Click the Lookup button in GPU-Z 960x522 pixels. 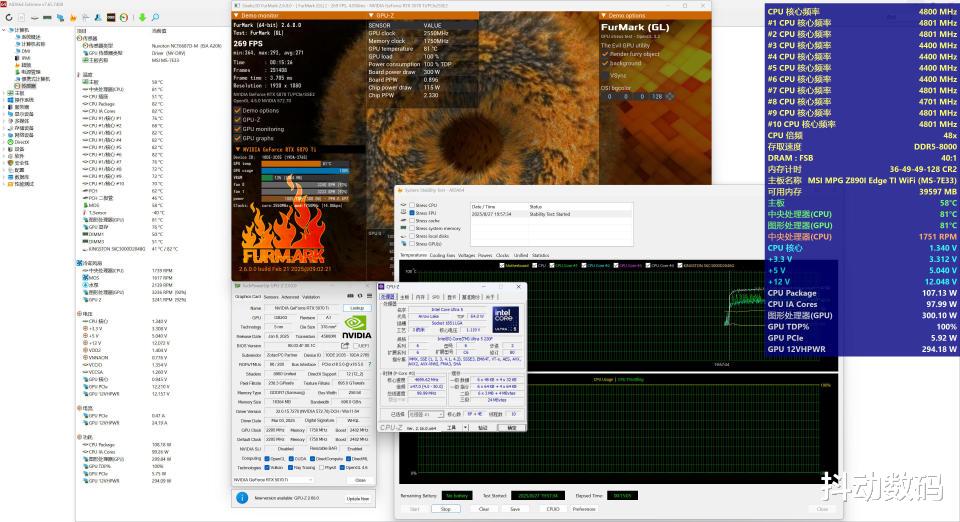(357, 308)
